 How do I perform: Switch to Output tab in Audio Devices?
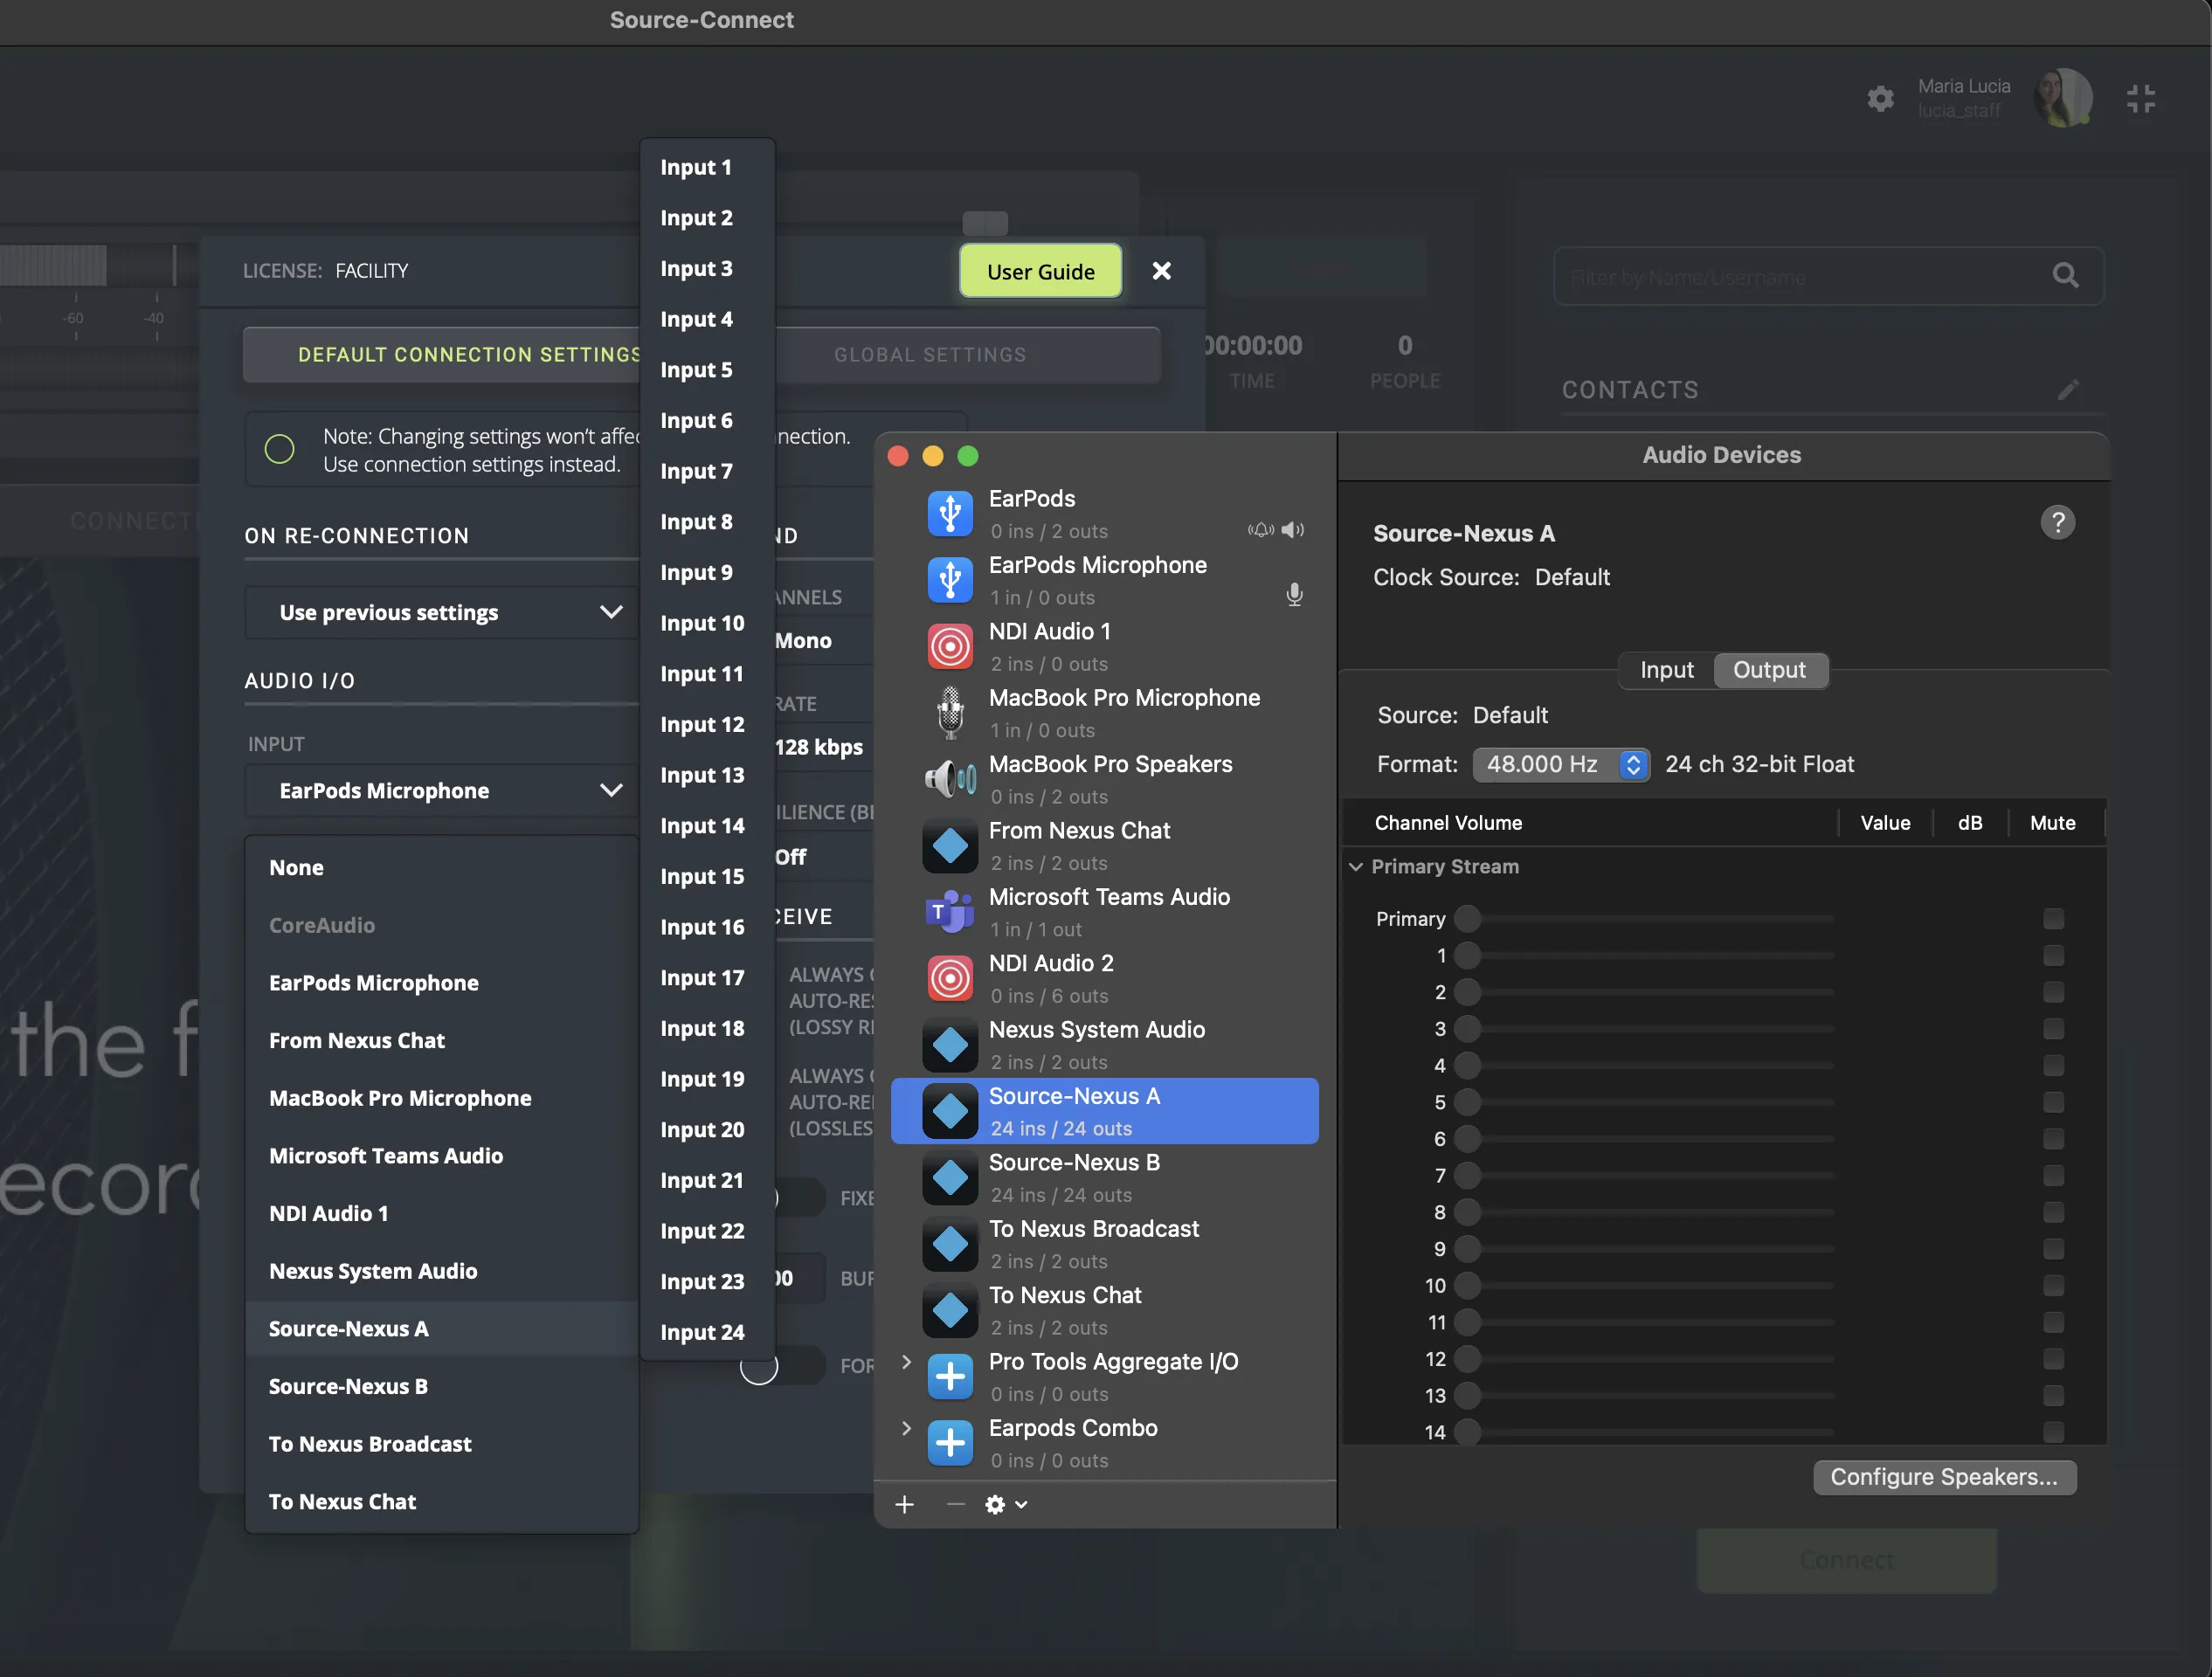pos(1769,670)
